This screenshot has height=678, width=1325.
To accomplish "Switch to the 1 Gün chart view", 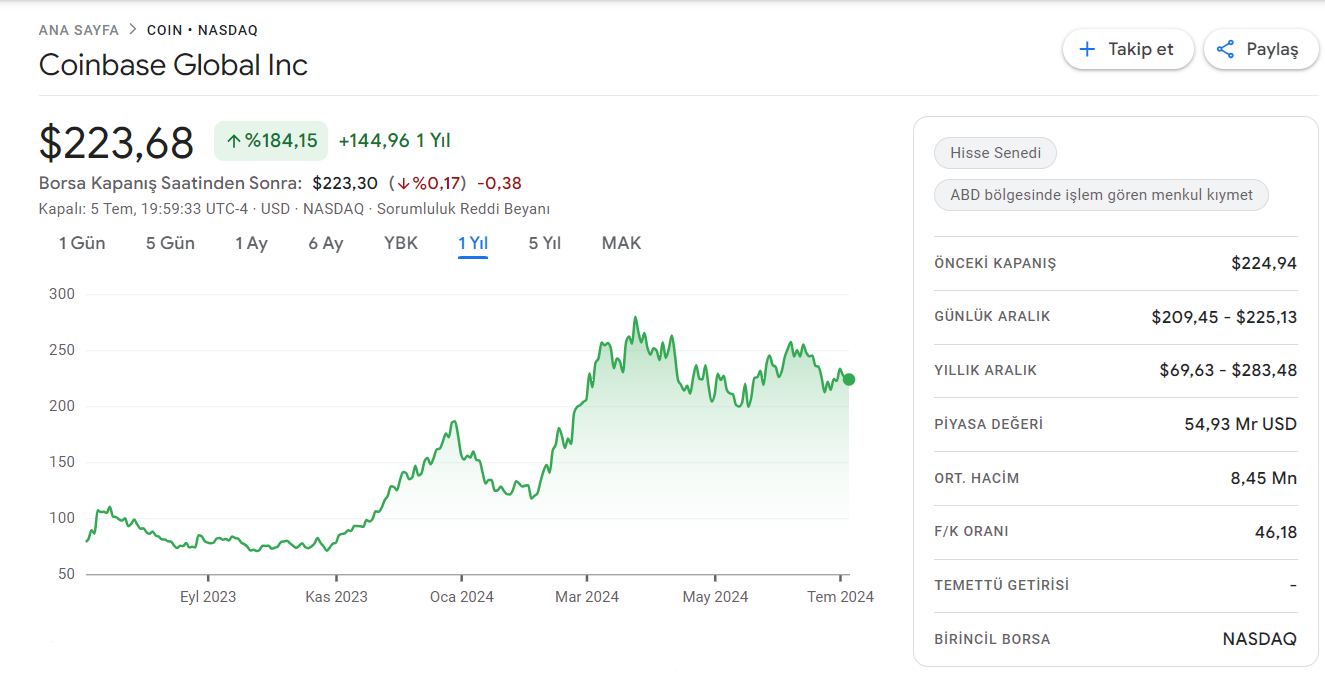I will [80, 242].
